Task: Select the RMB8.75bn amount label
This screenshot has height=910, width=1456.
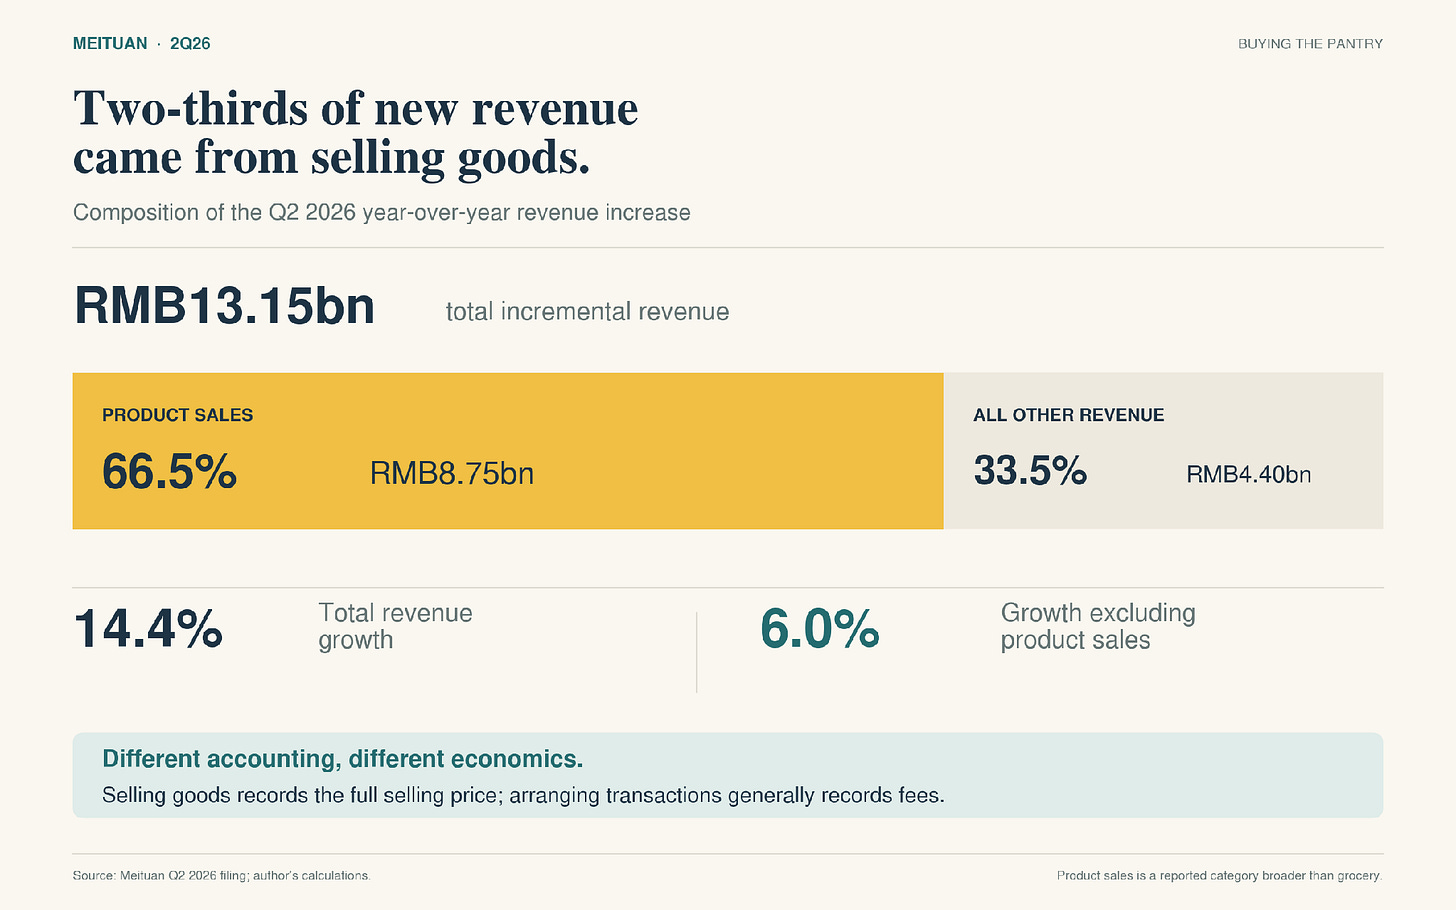Action: pyautogui.click(x=452, y=473)
